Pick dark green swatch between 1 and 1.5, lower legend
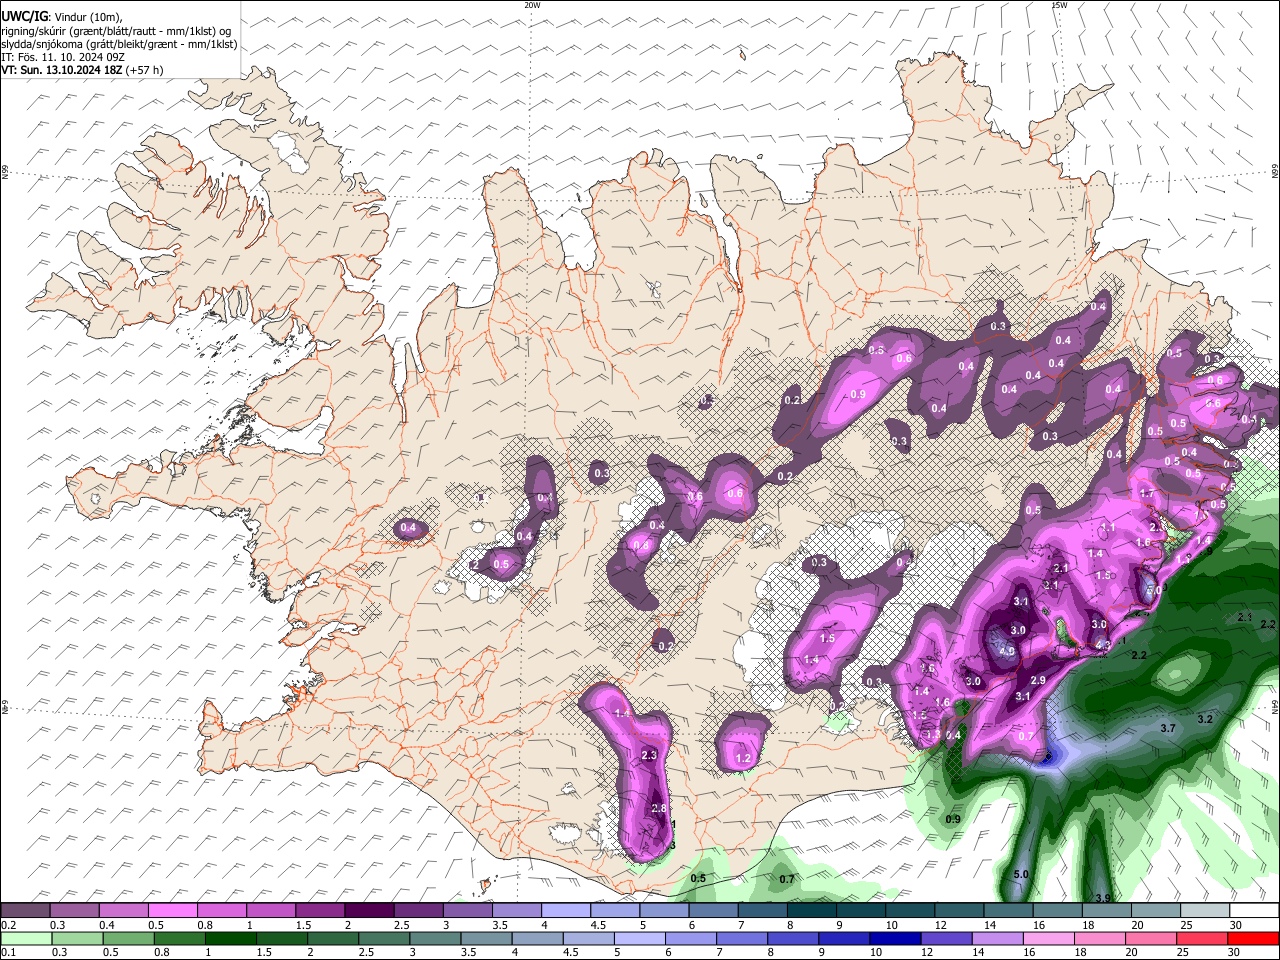Viewport: 1280px width, 960px height. (230, 938)
